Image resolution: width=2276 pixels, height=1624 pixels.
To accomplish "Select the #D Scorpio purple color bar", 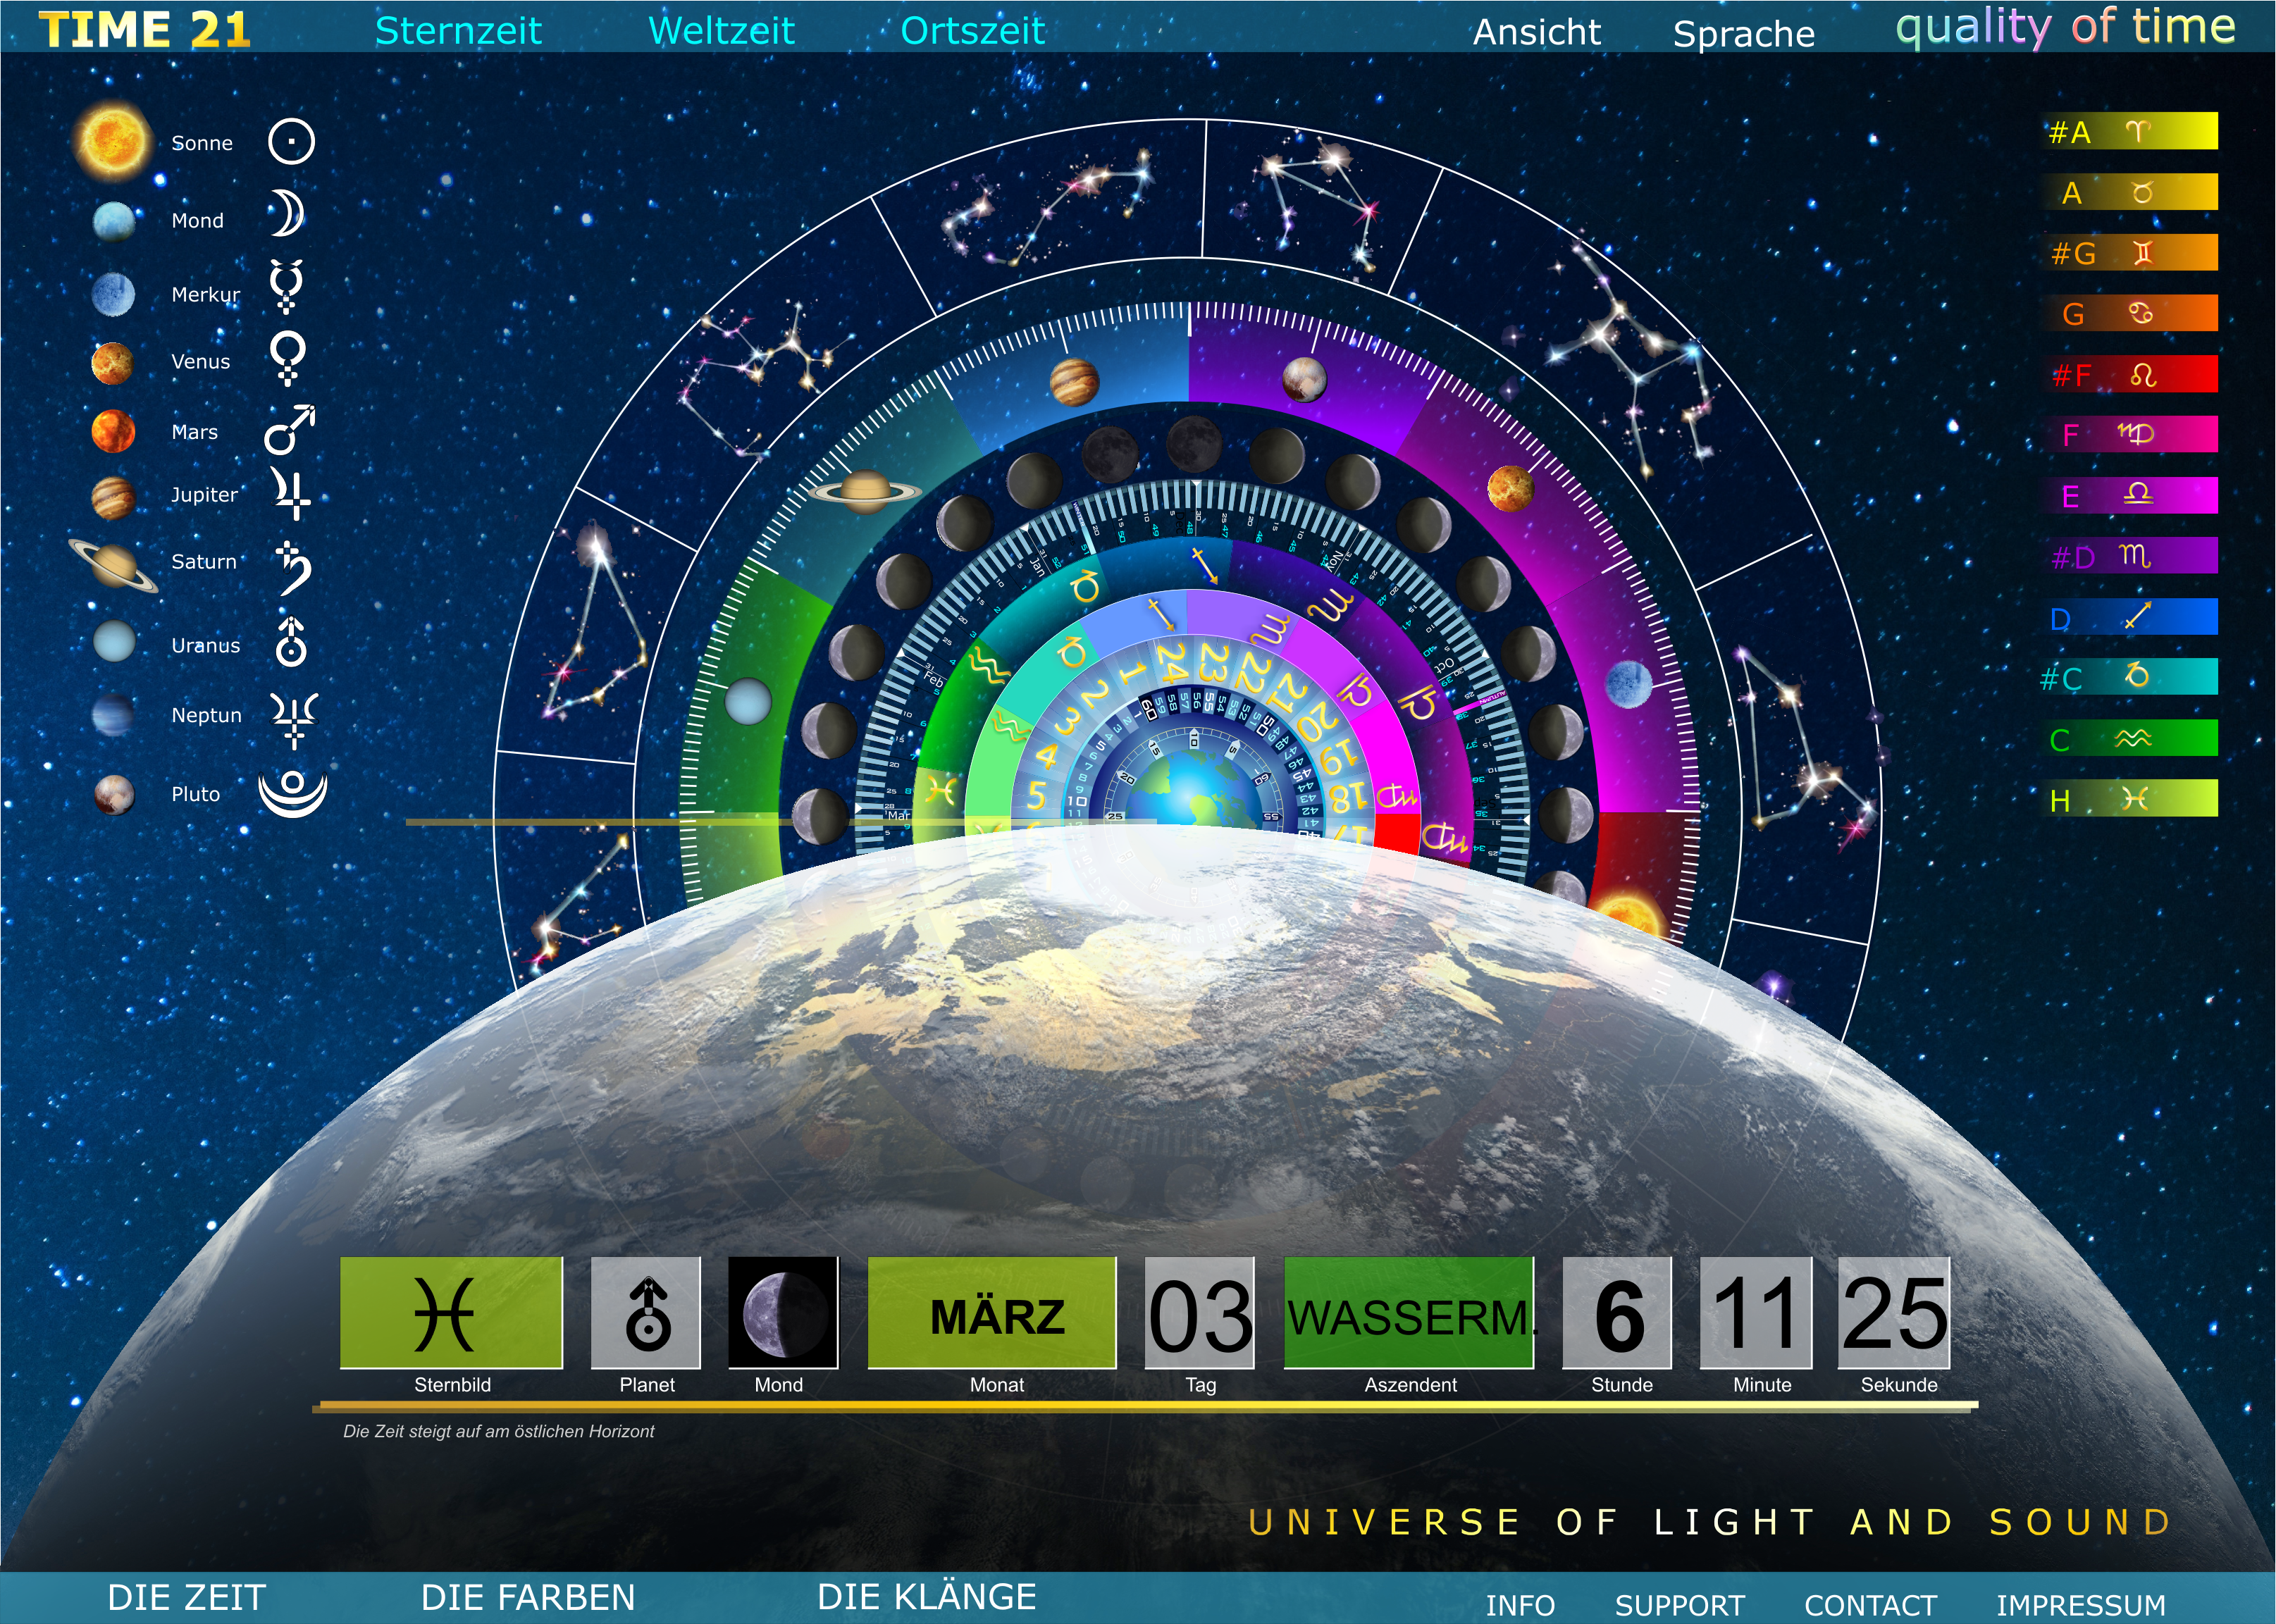I will [x=2129, y=555].
